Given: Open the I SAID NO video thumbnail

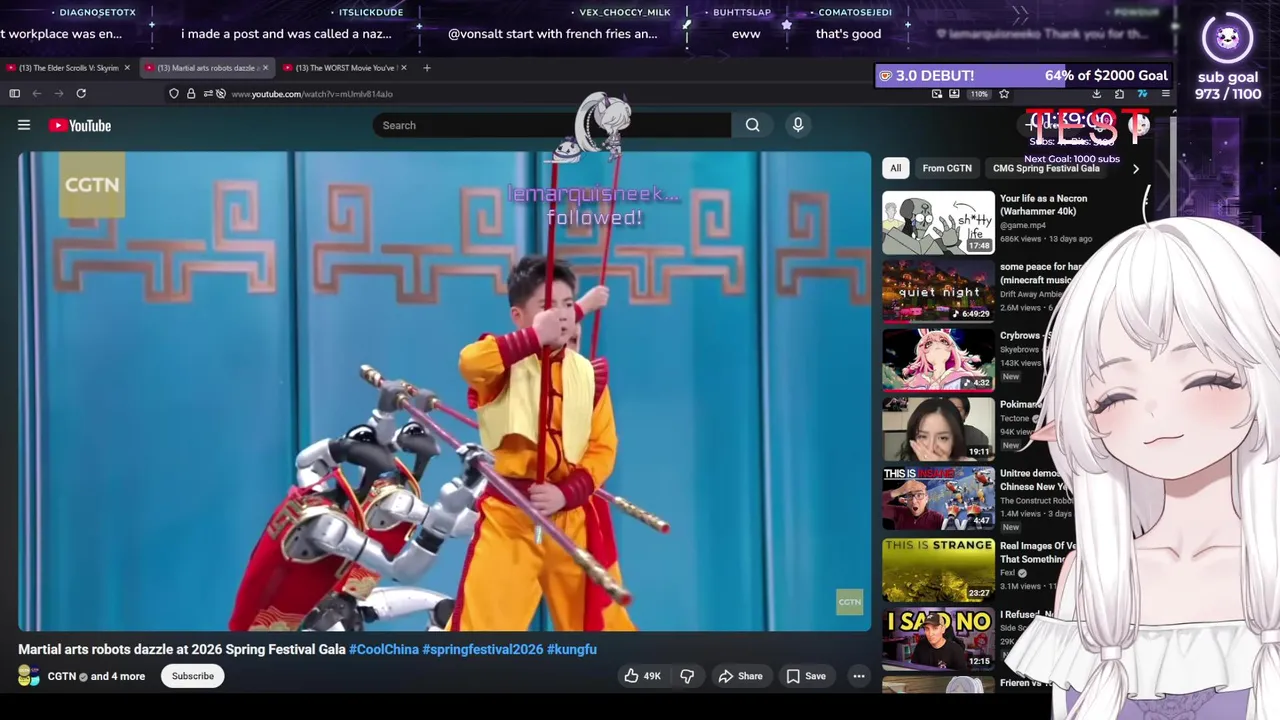Looking at the screenshot, I should (938, 638).
